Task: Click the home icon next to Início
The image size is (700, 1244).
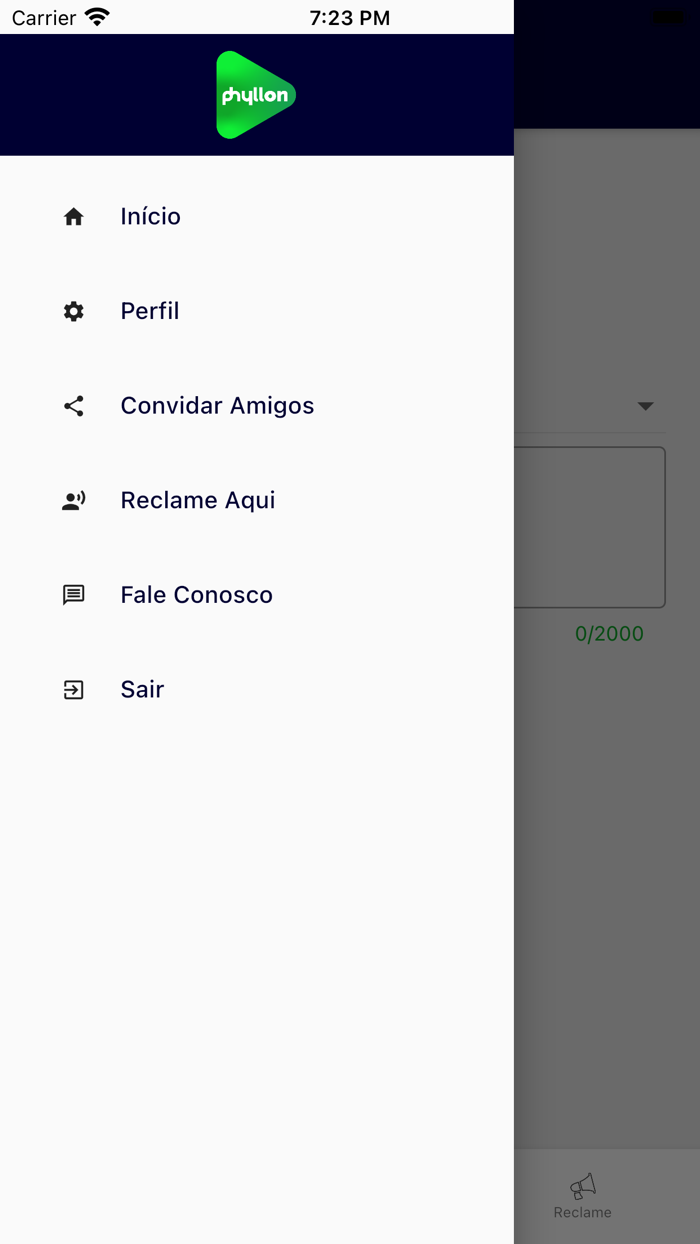Action: (73, 216)
